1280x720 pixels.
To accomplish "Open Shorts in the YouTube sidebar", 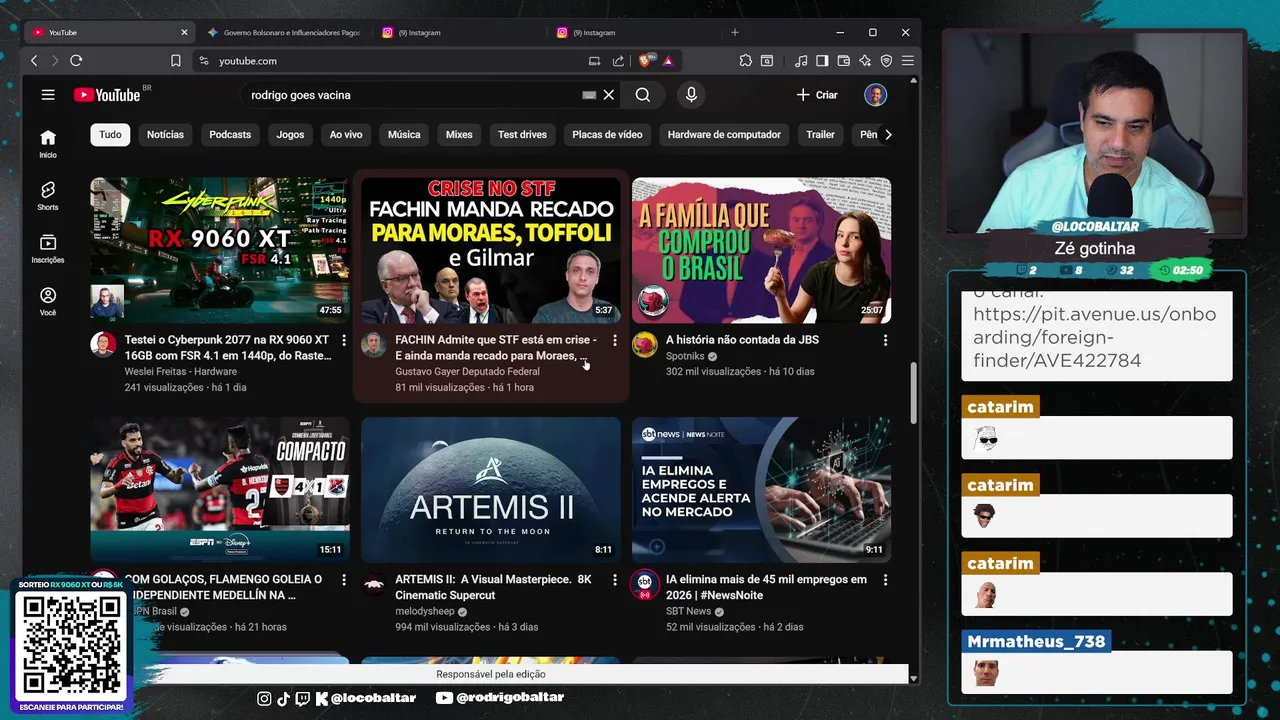I will [x=48, y=196].
